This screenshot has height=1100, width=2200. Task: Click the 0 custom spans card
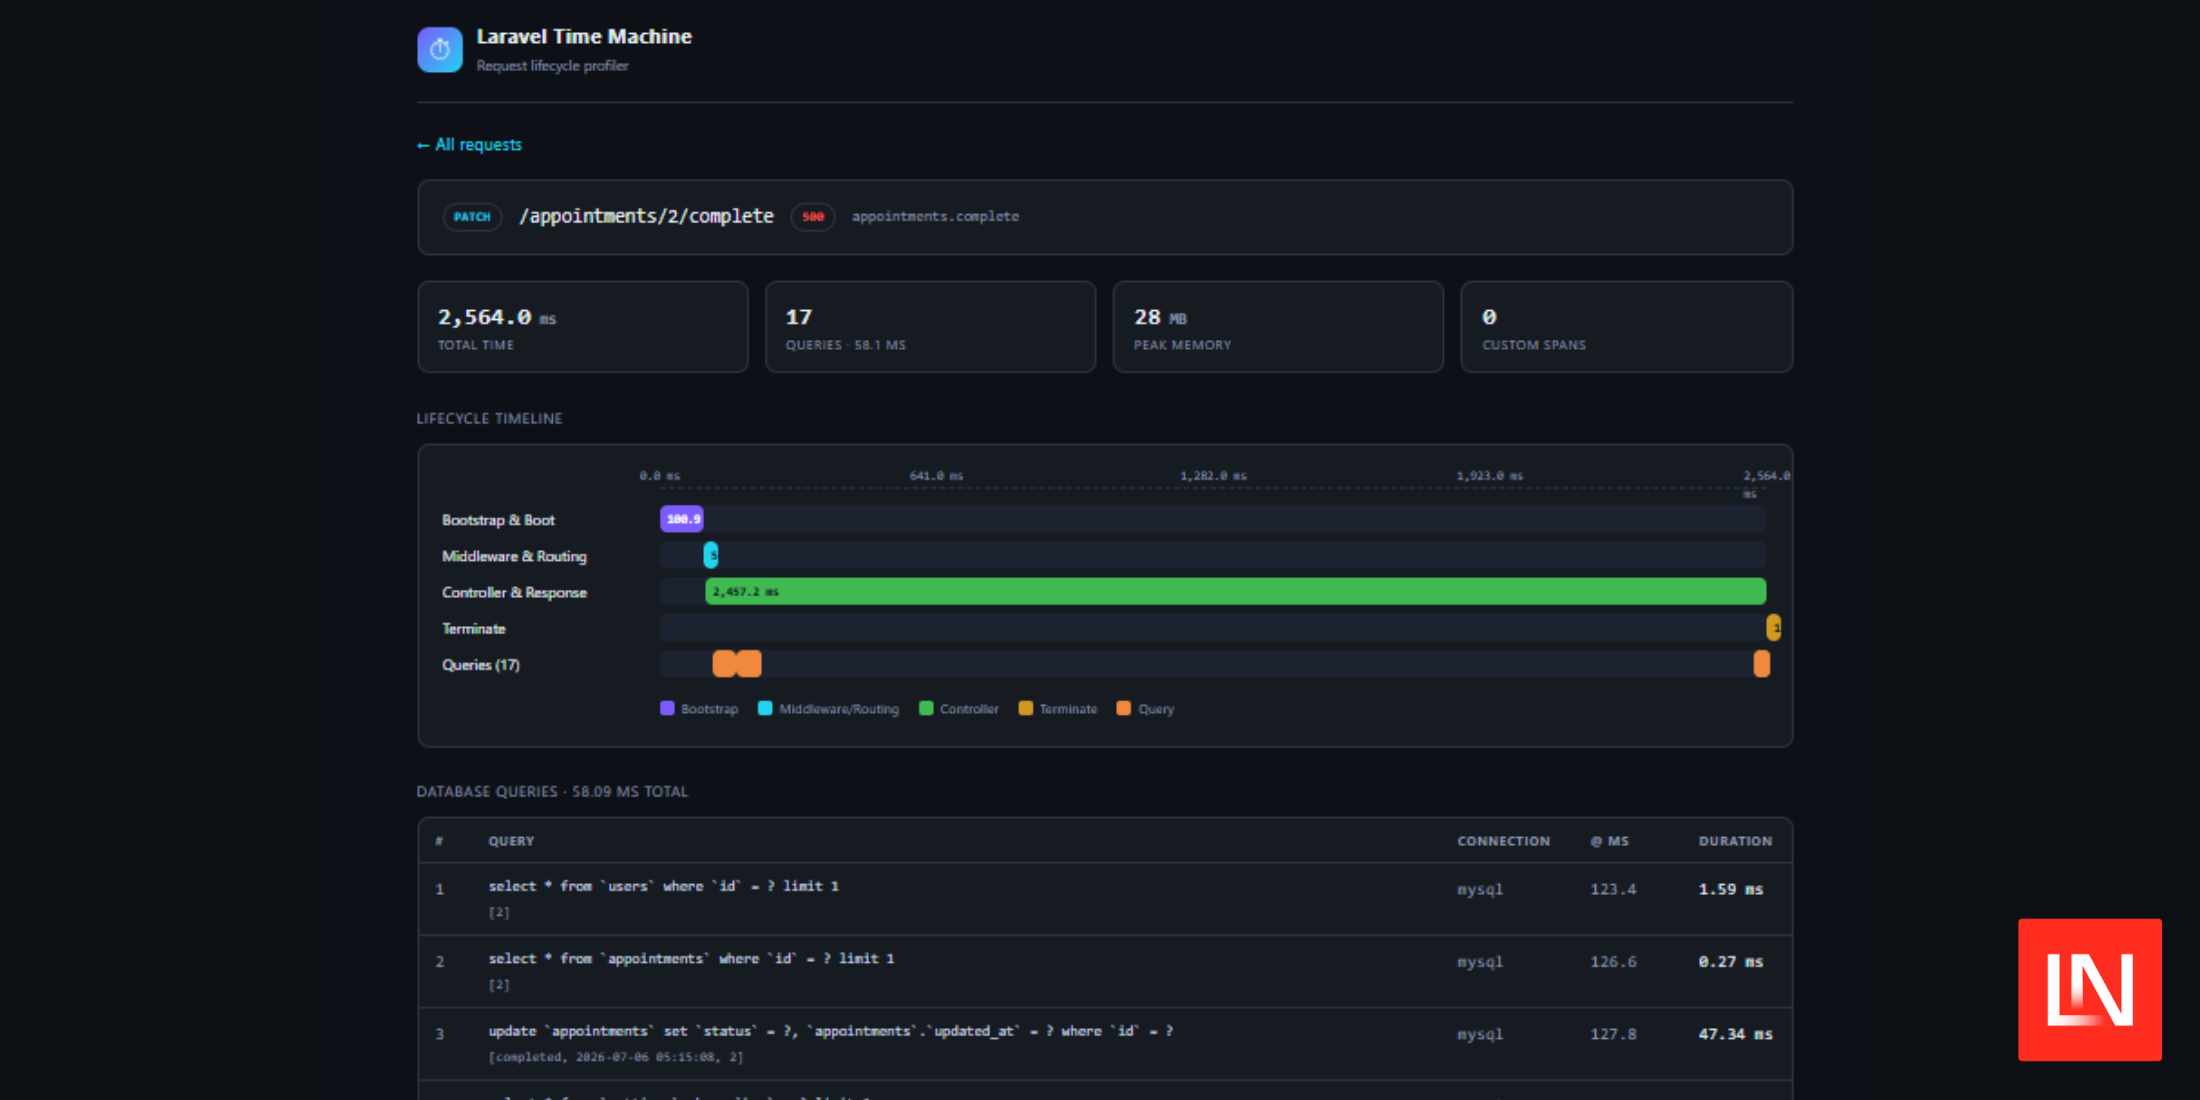(1626, 327)
